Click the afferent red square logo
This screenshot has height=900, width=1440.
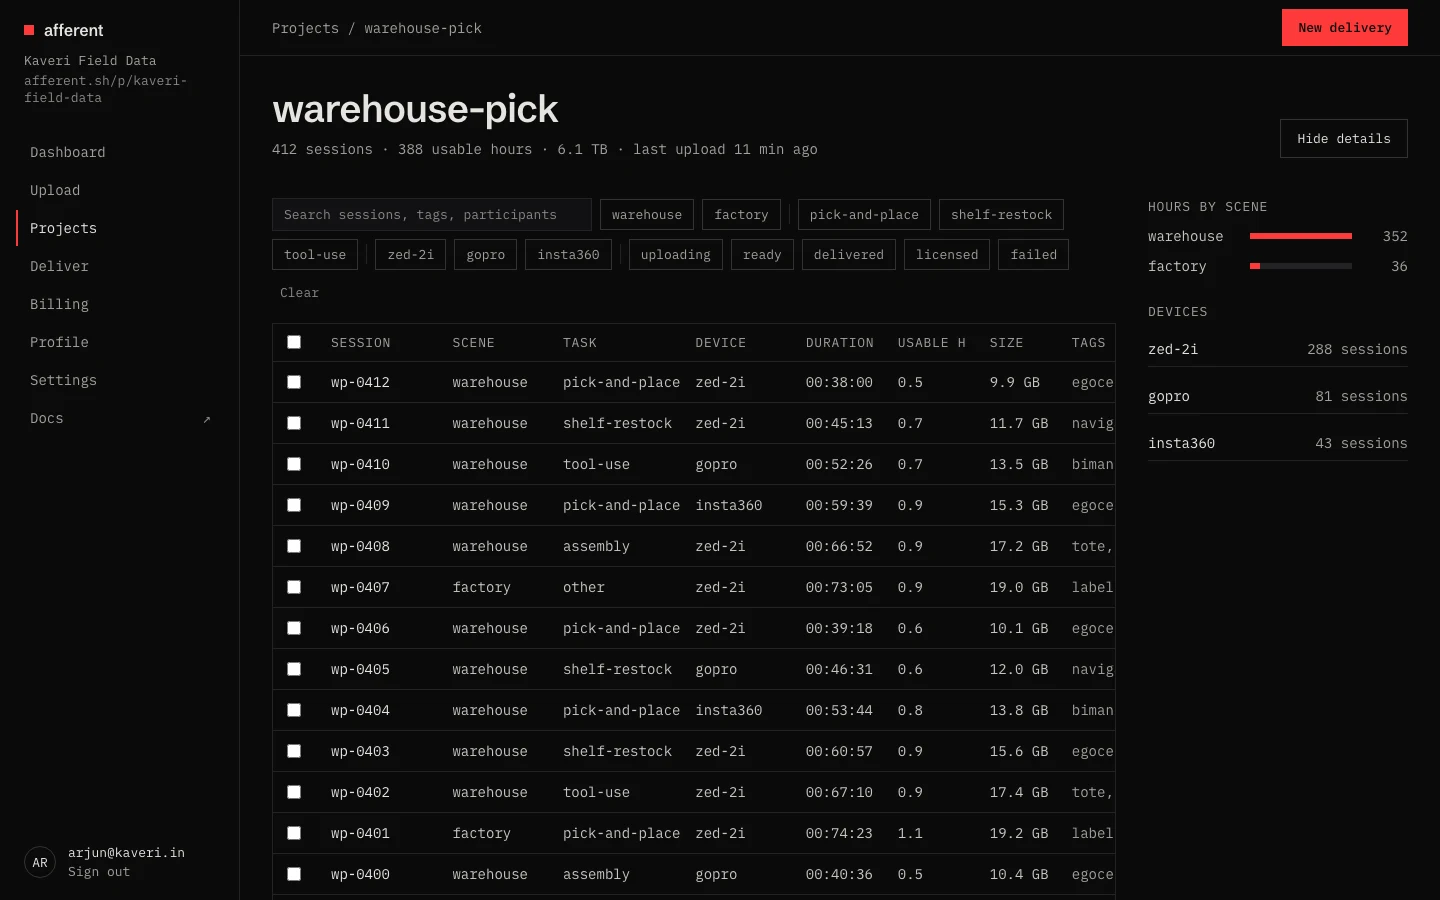29,30
